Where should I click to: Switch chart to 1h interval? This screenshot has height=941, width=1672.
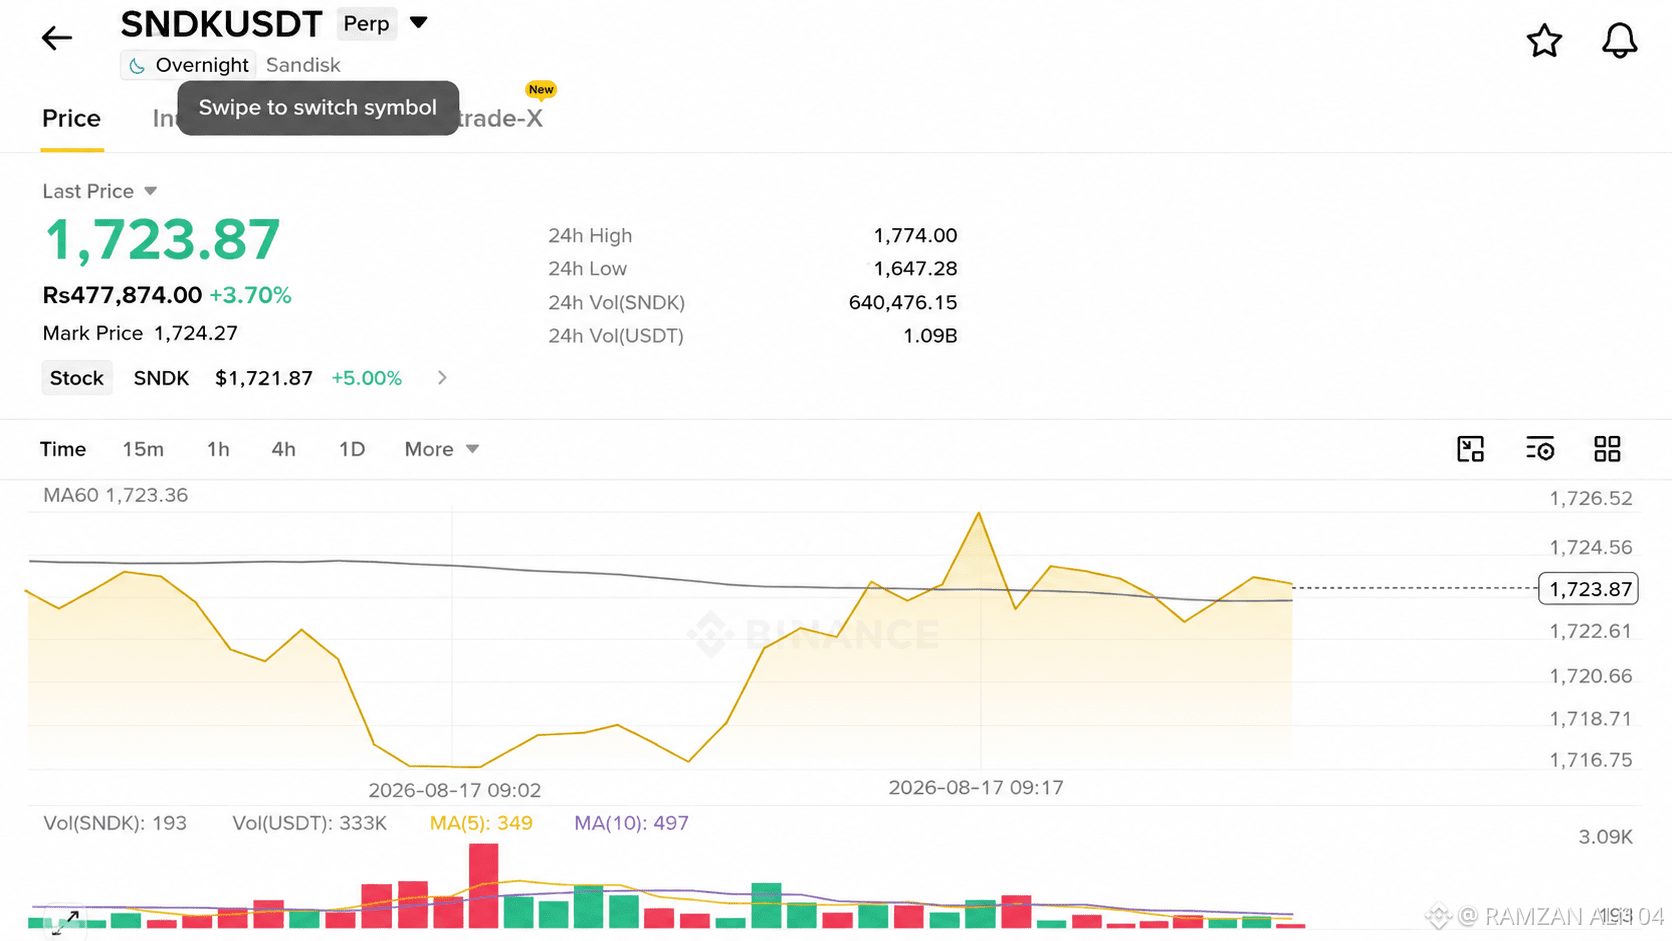(x=218, y=449)
